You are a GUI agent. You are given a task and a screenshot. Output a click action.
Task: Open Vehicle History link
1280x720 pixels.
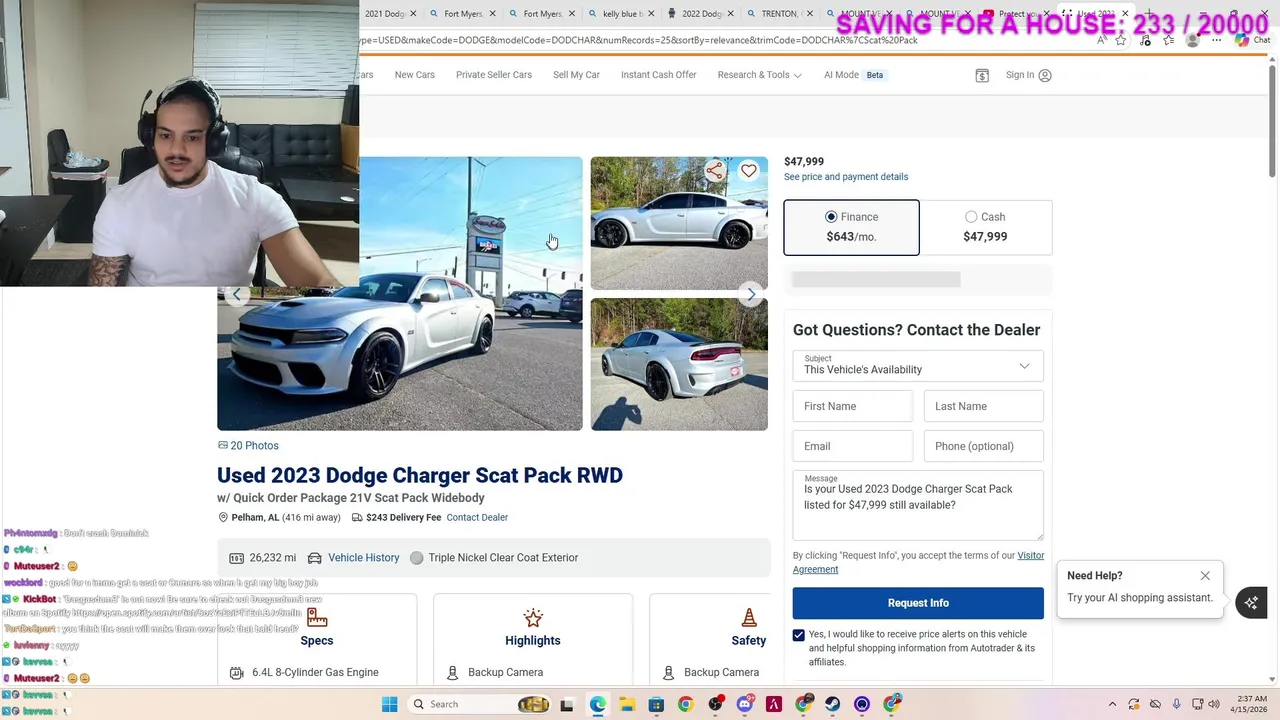click(363, 558)
